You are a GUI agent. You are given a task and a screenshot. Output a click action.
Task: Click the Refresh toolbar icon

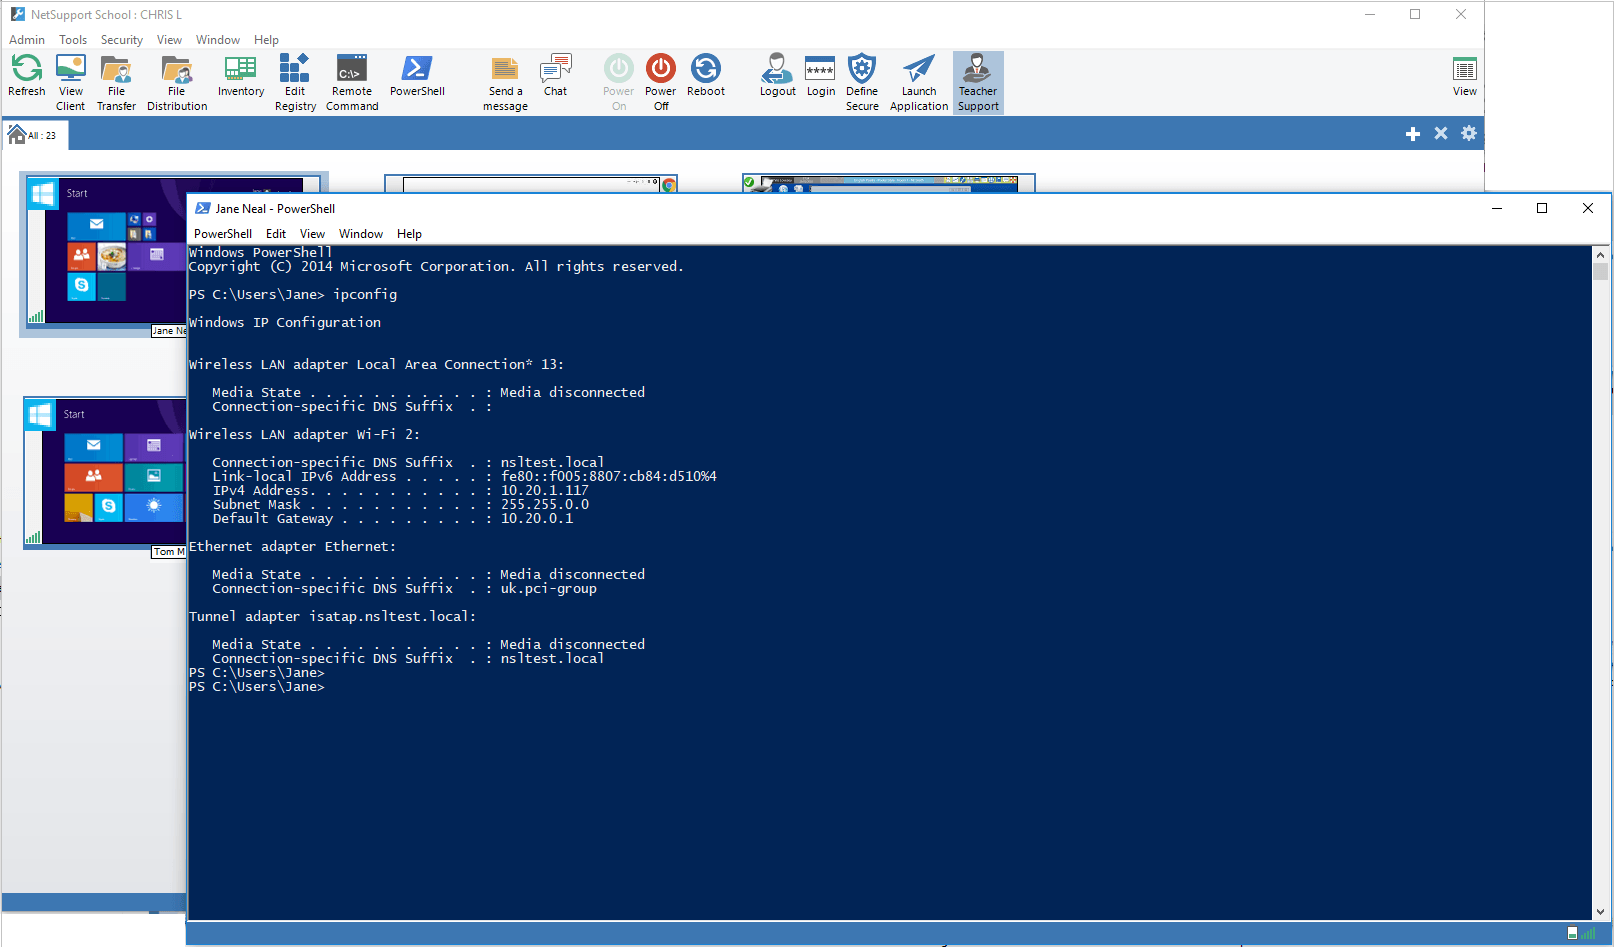coord(27,76)
